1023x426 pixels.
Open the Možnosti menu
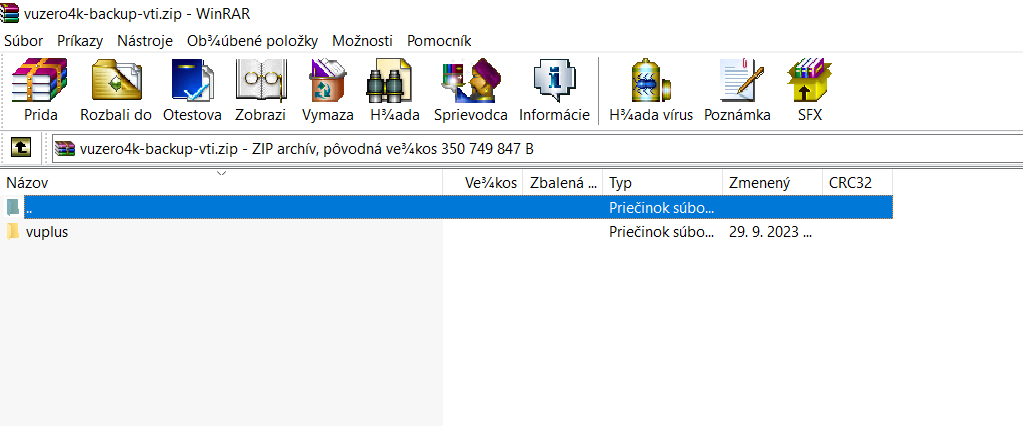(362, 40)
